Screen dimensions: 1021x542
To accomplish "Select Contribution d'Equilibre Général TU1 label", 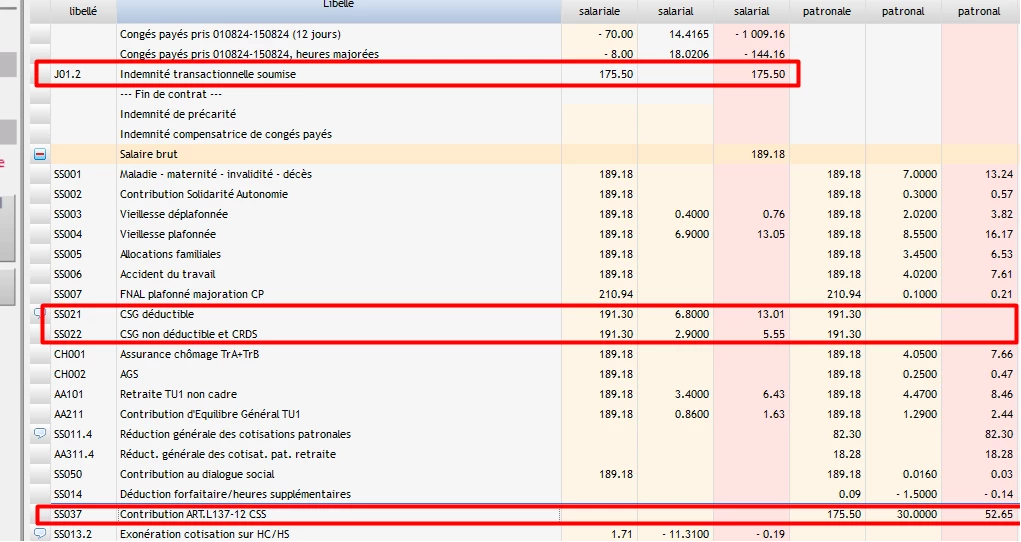I will point(210,414).
